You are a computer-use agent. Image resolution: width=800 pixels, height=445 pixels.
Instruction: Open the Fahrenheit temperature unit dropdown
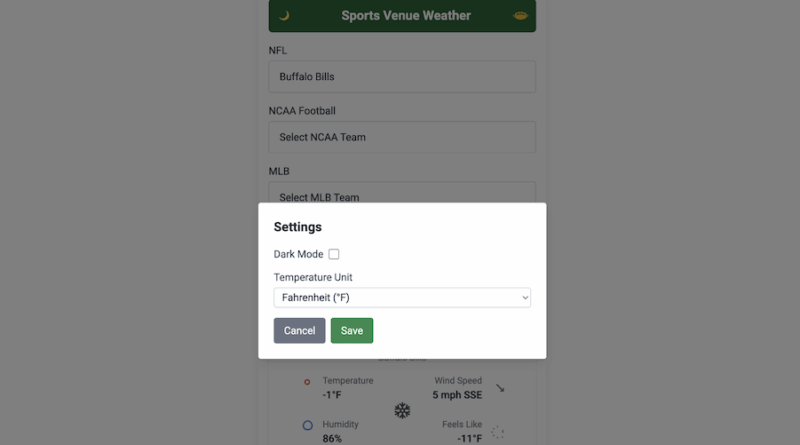[402, 298]
